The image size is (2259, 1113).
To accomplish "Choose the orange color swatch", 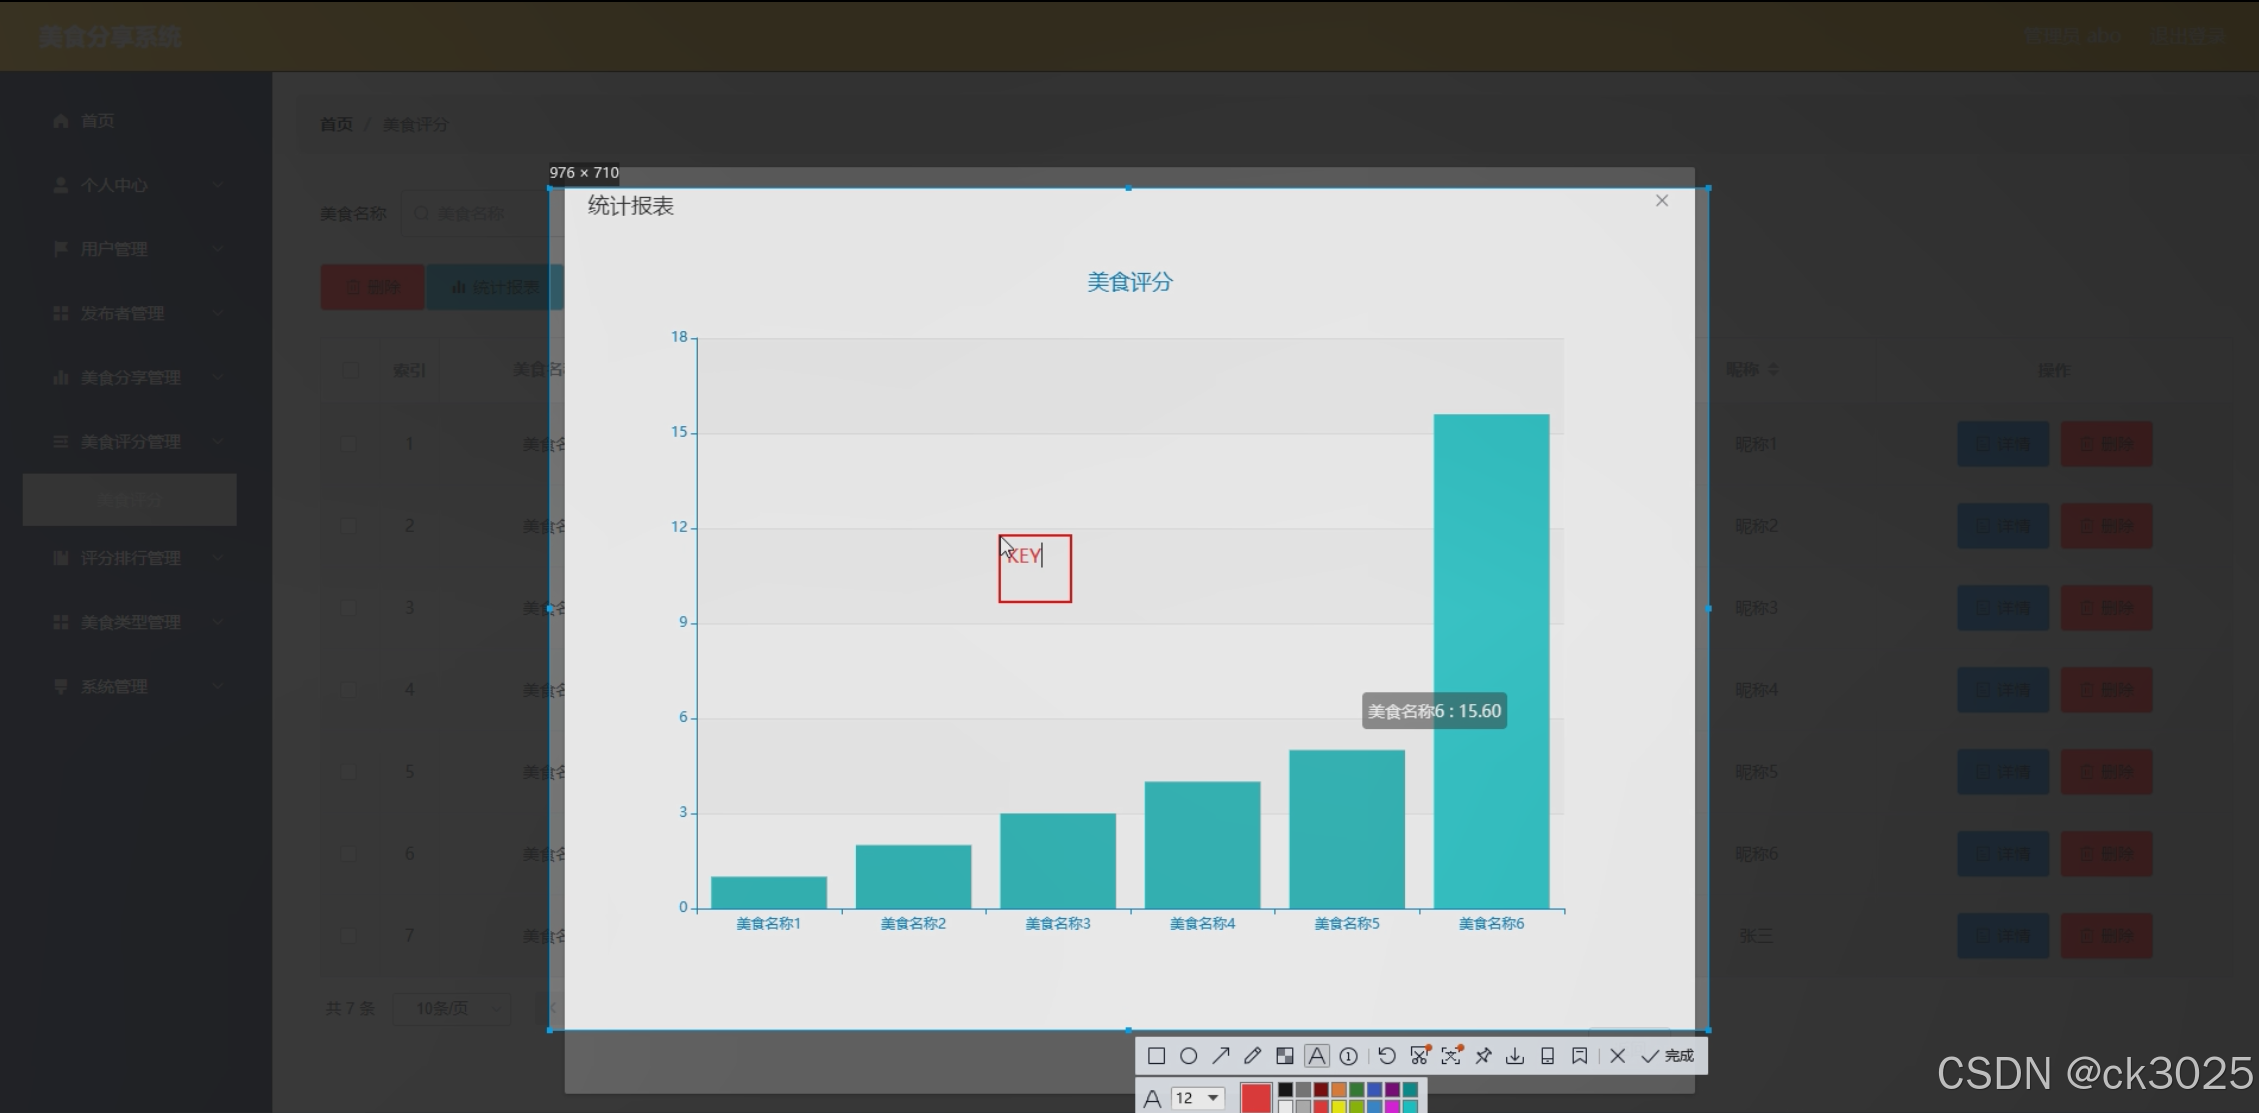I will (x=1339, y=1090).
